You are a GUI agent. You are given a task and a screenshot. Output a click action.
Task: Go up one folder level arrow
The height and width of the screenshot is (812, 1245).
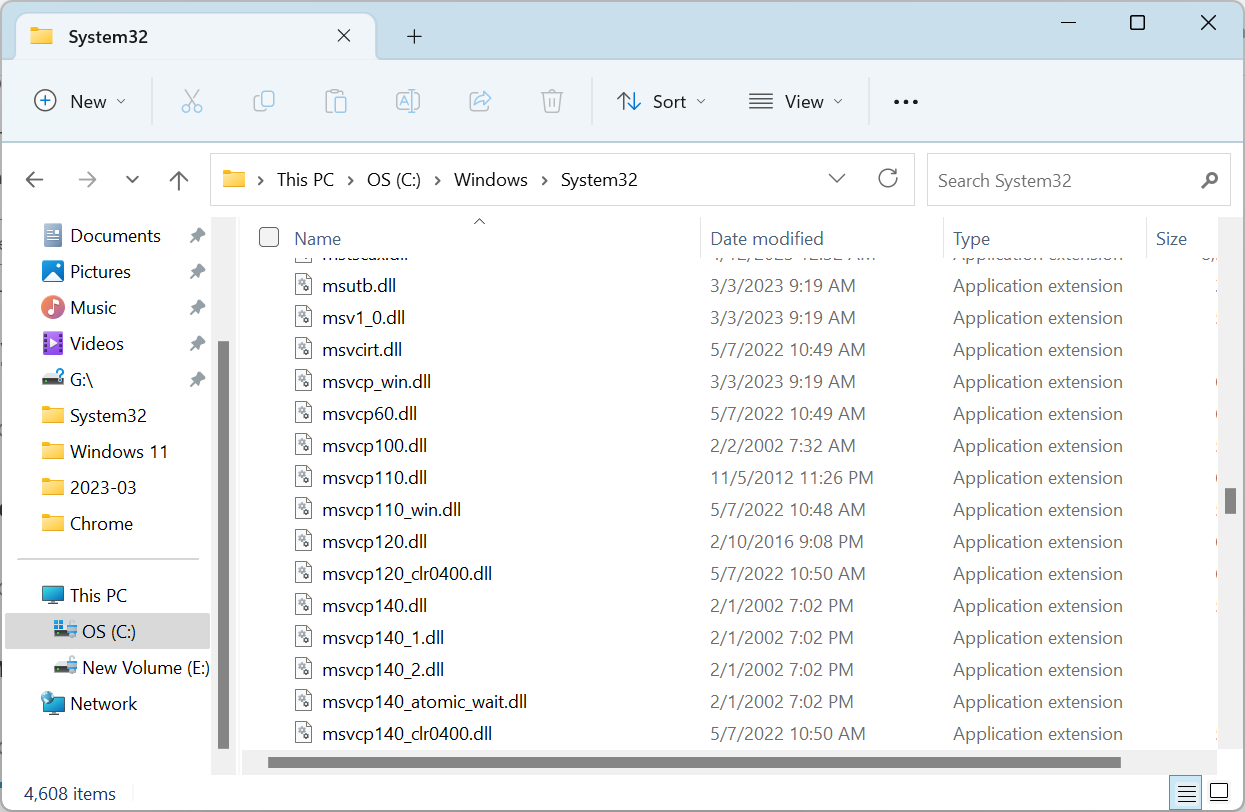179,180
